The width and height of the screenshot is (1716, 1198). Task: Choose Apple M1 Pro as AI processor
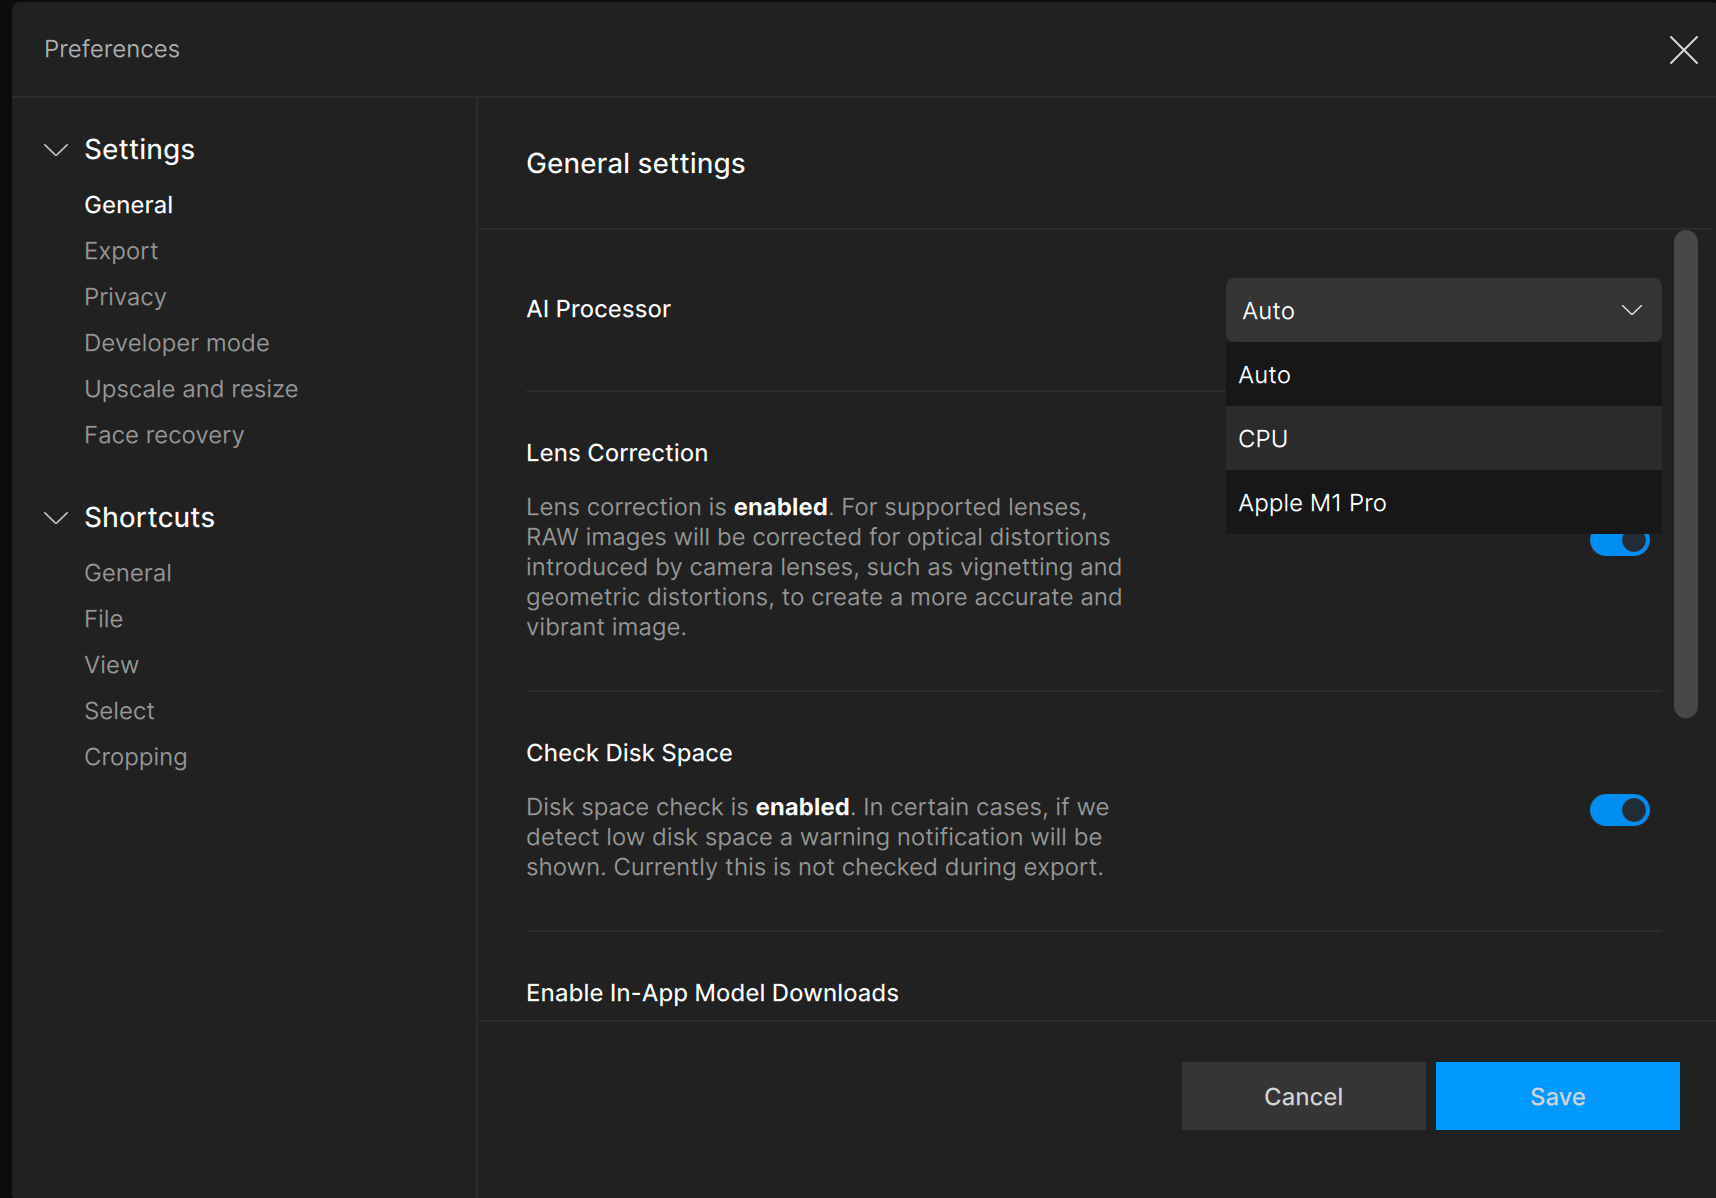click(1443, 502)
